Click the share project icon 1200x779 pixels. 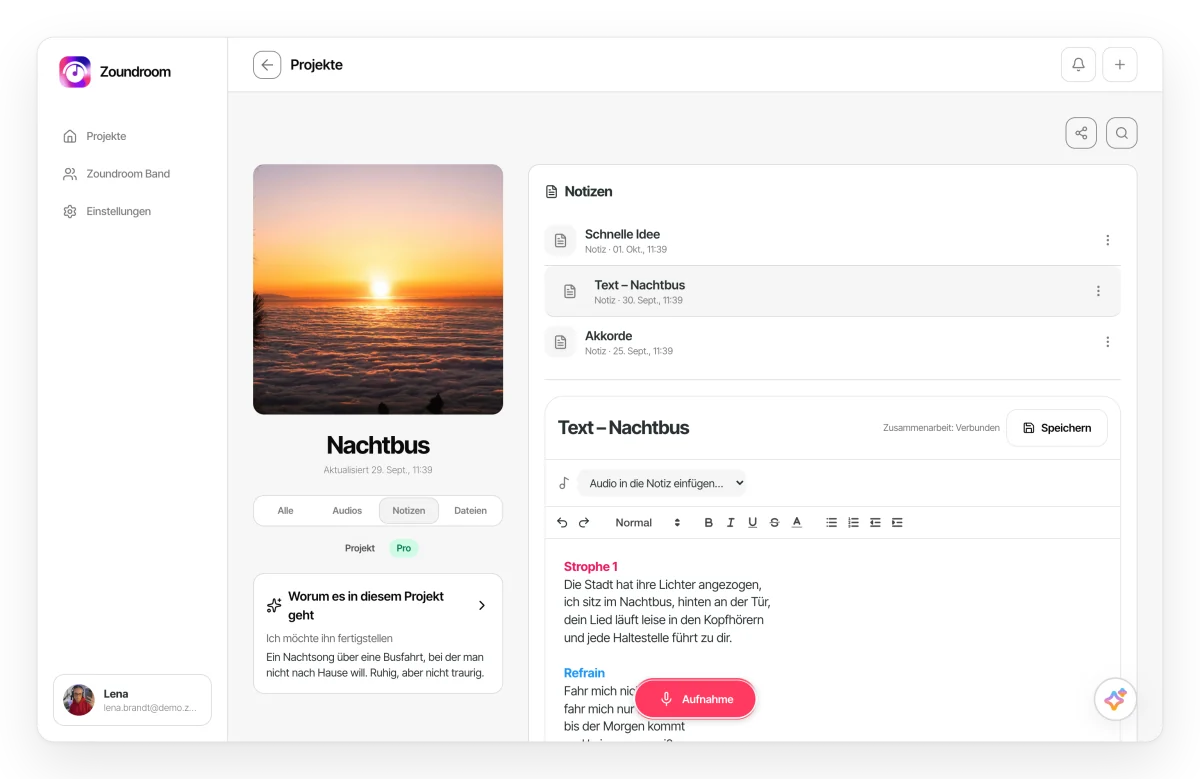coord(1081,133)
